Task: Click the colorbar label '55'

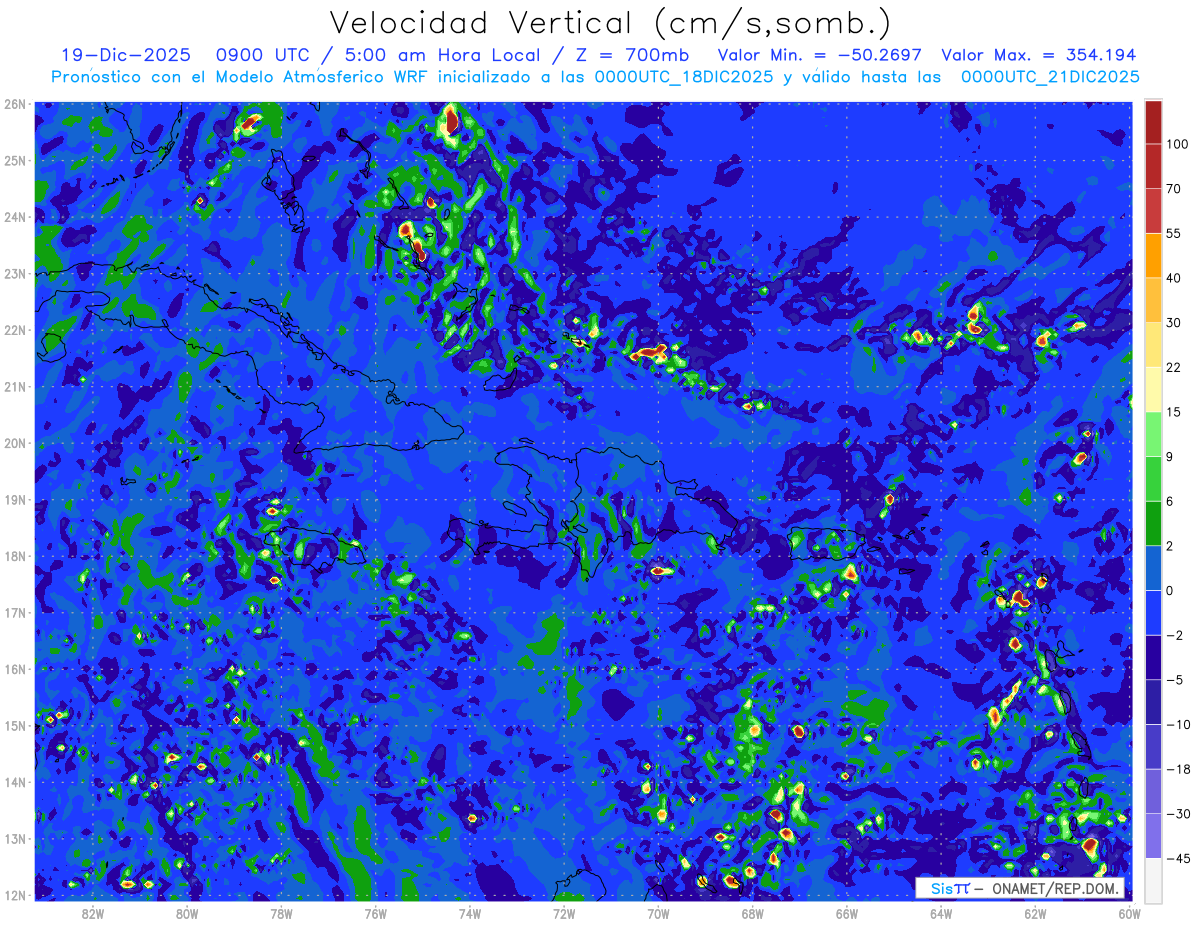Action: tap(1174, 233)
